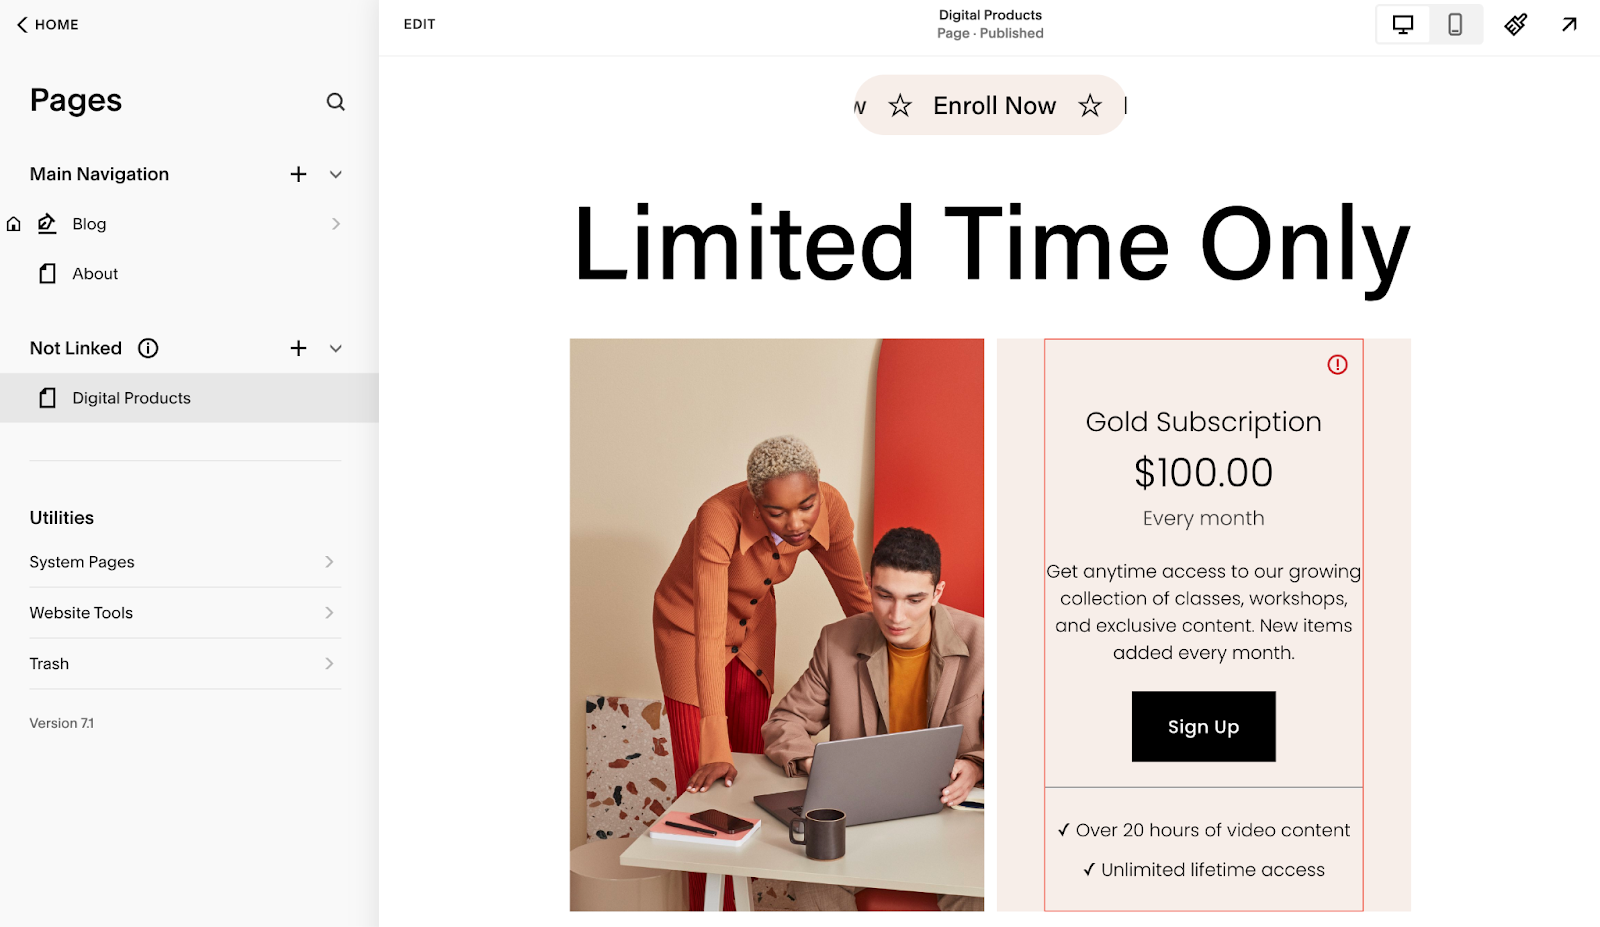1600x927 pixels.
Task: Open the preview in a new tab arrow
Action: pyautogui.click(x=1569, y=24)
